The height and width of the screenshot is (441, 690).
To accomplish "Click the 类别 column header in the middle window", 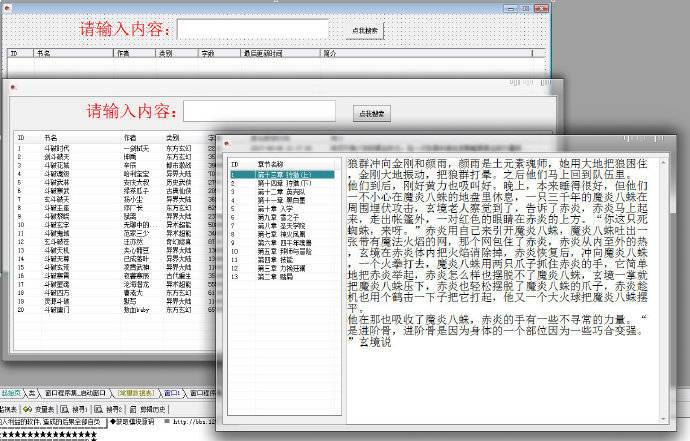I will coord(173,137).
